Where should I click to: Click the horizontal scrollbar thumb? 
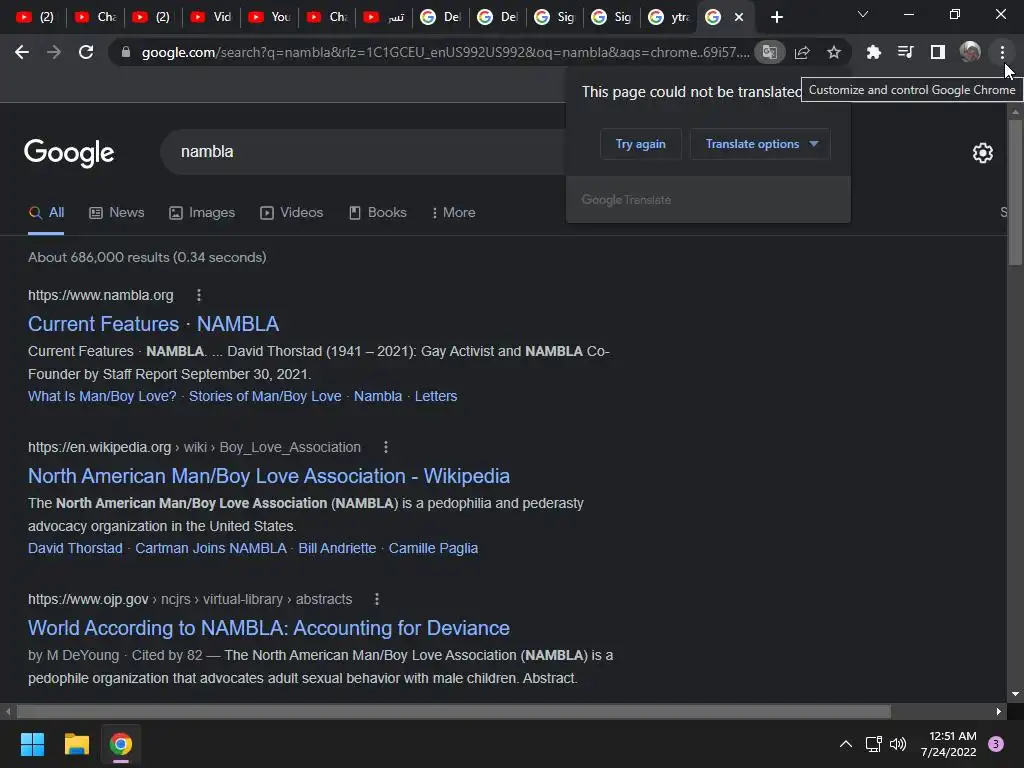tap(453, 711)
